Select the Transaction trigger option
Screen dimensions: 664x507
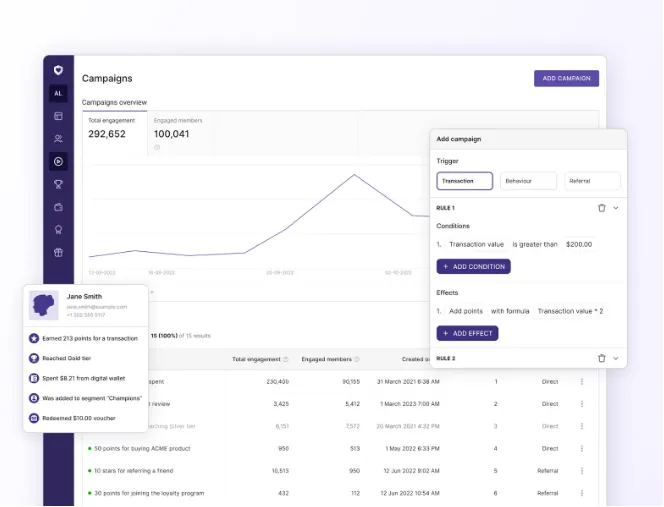465,181
